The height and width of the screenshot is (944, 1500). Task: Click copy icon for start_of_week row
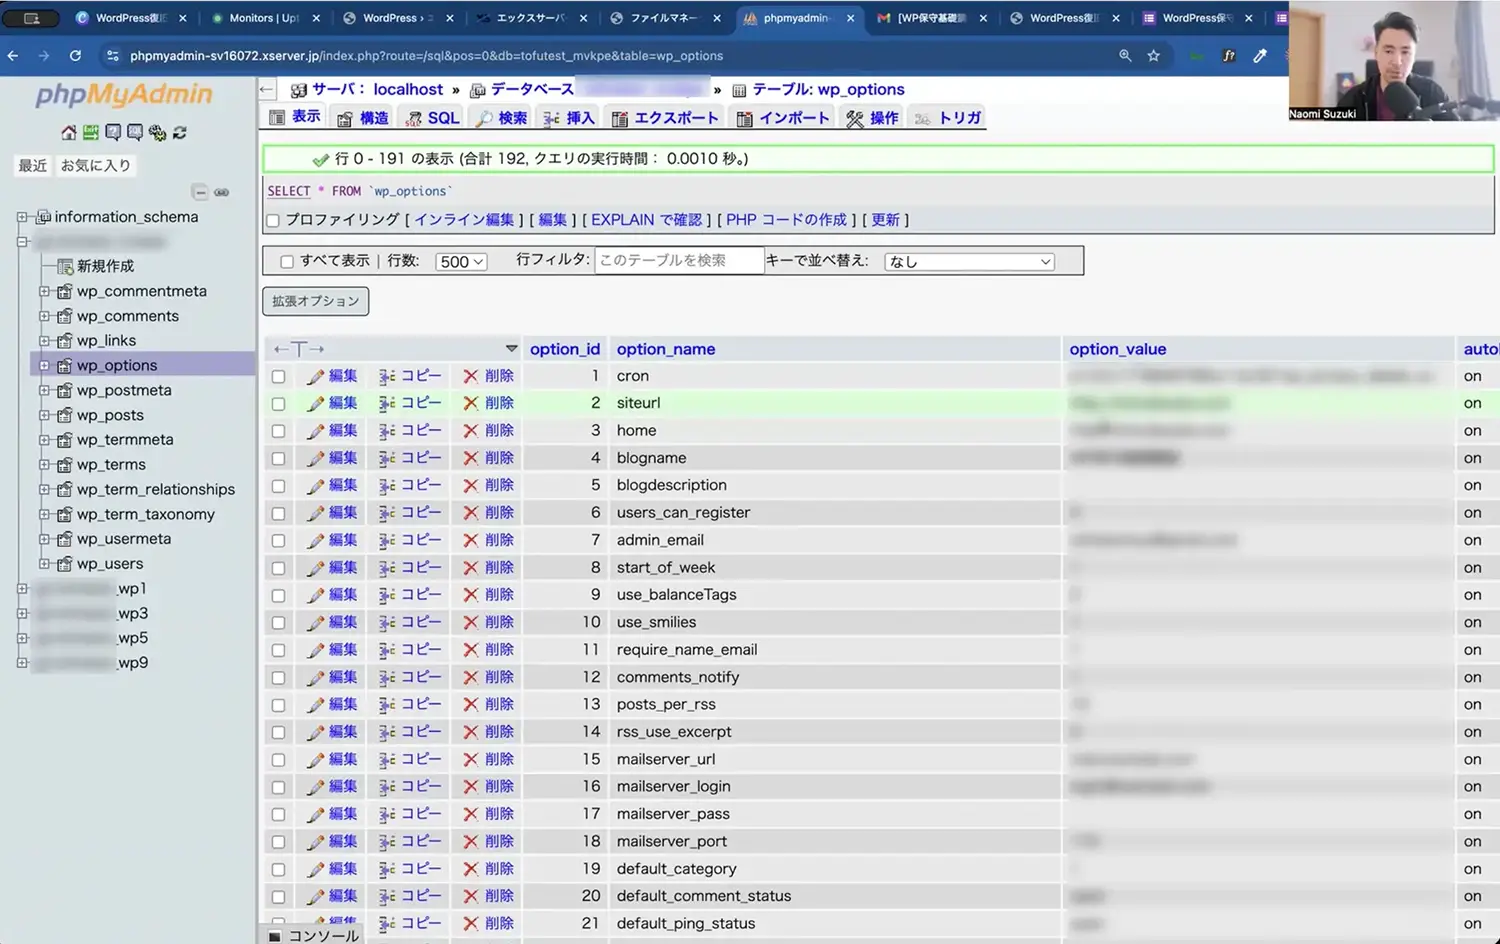pos(387,568)
